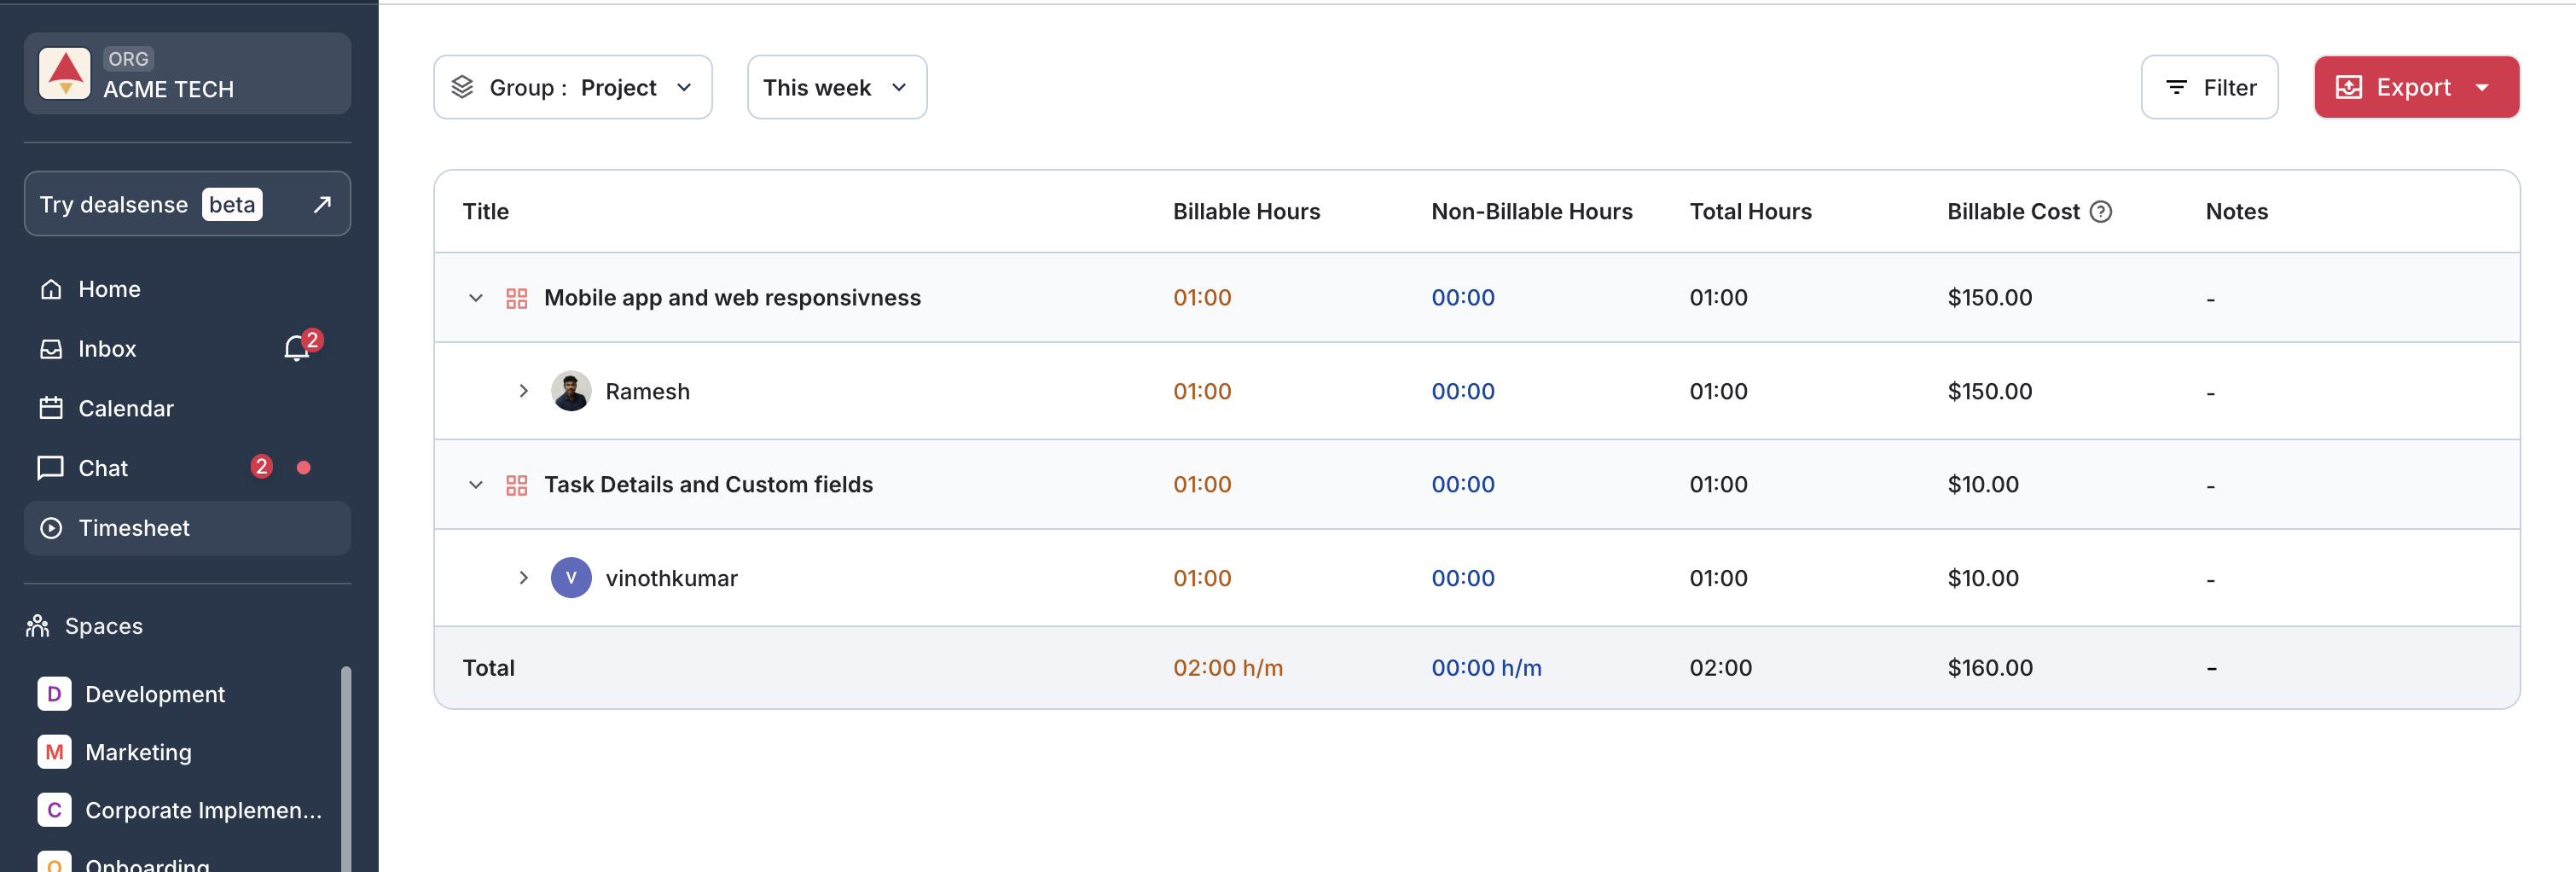2576x872 pixels.
Task: Open dealsense beta external link arrow
Action: point(322,204)
